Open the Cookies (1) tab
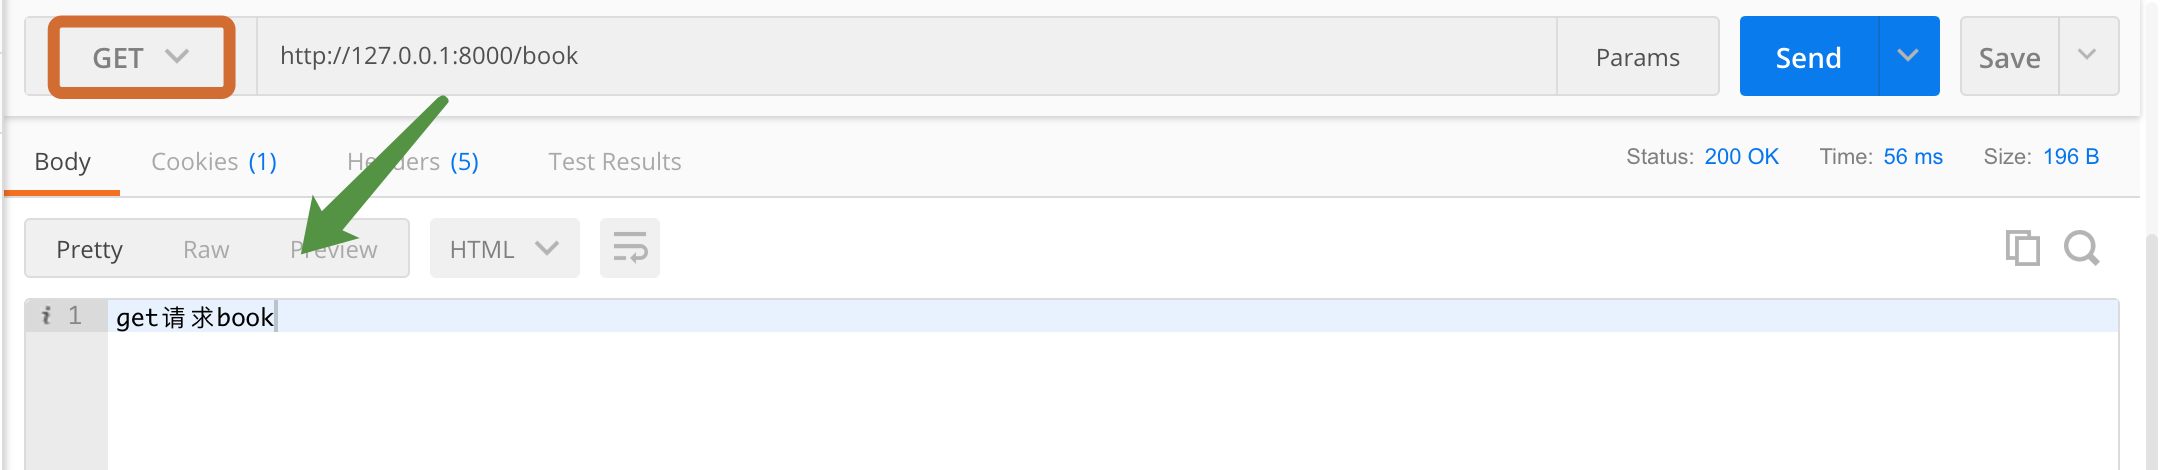The image size is (2162, 470). [x=214, y=162]
